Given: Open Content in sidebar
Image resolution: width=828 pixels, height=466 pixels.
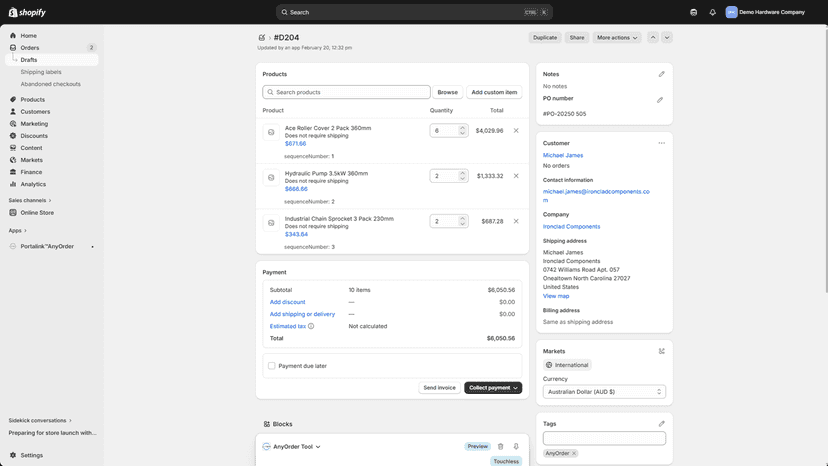Looking at the screenshot, I should [31, 148].
